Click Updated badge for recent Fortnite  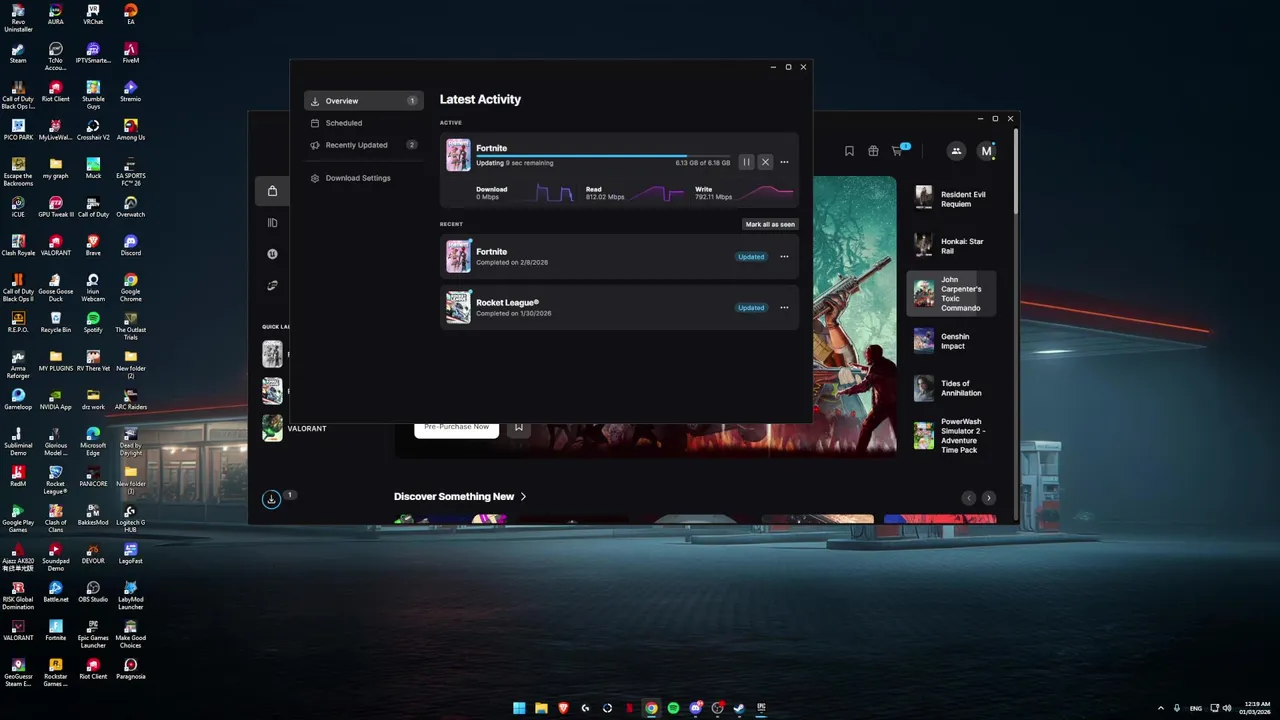[751, 256]
